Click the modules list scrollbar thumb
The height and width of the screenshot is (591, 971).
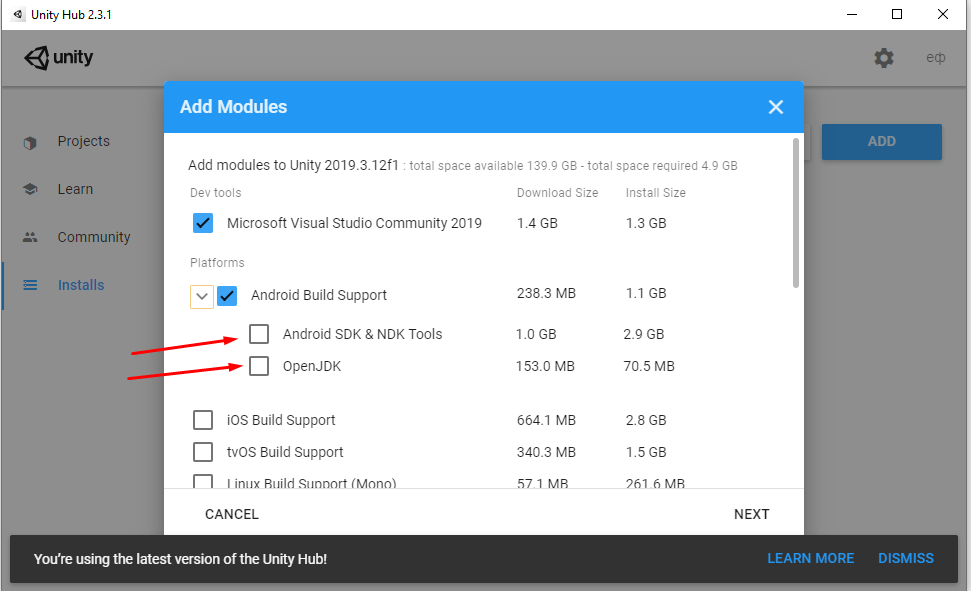coord(796,212)
